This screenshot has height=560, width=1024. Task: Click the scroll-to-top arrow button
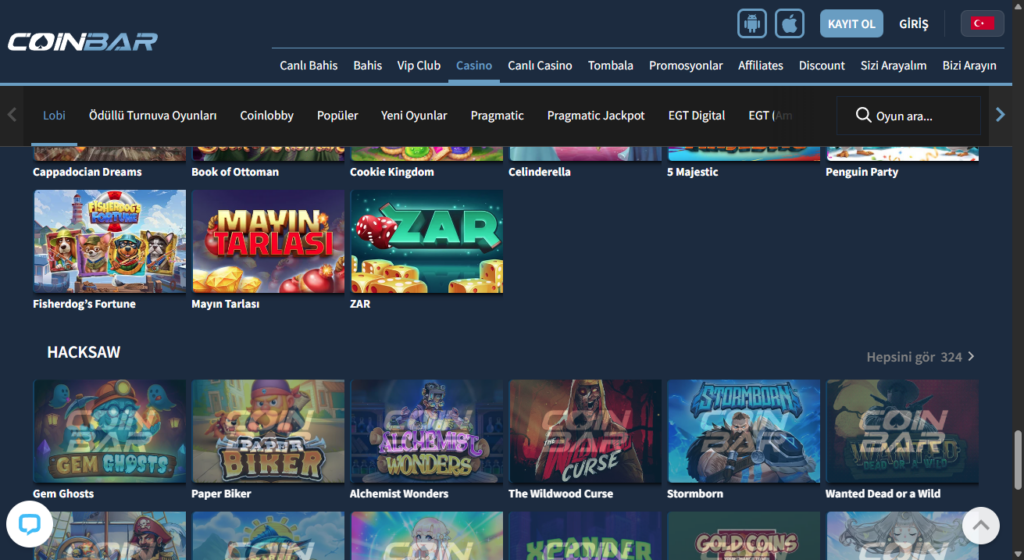point(980,525)
